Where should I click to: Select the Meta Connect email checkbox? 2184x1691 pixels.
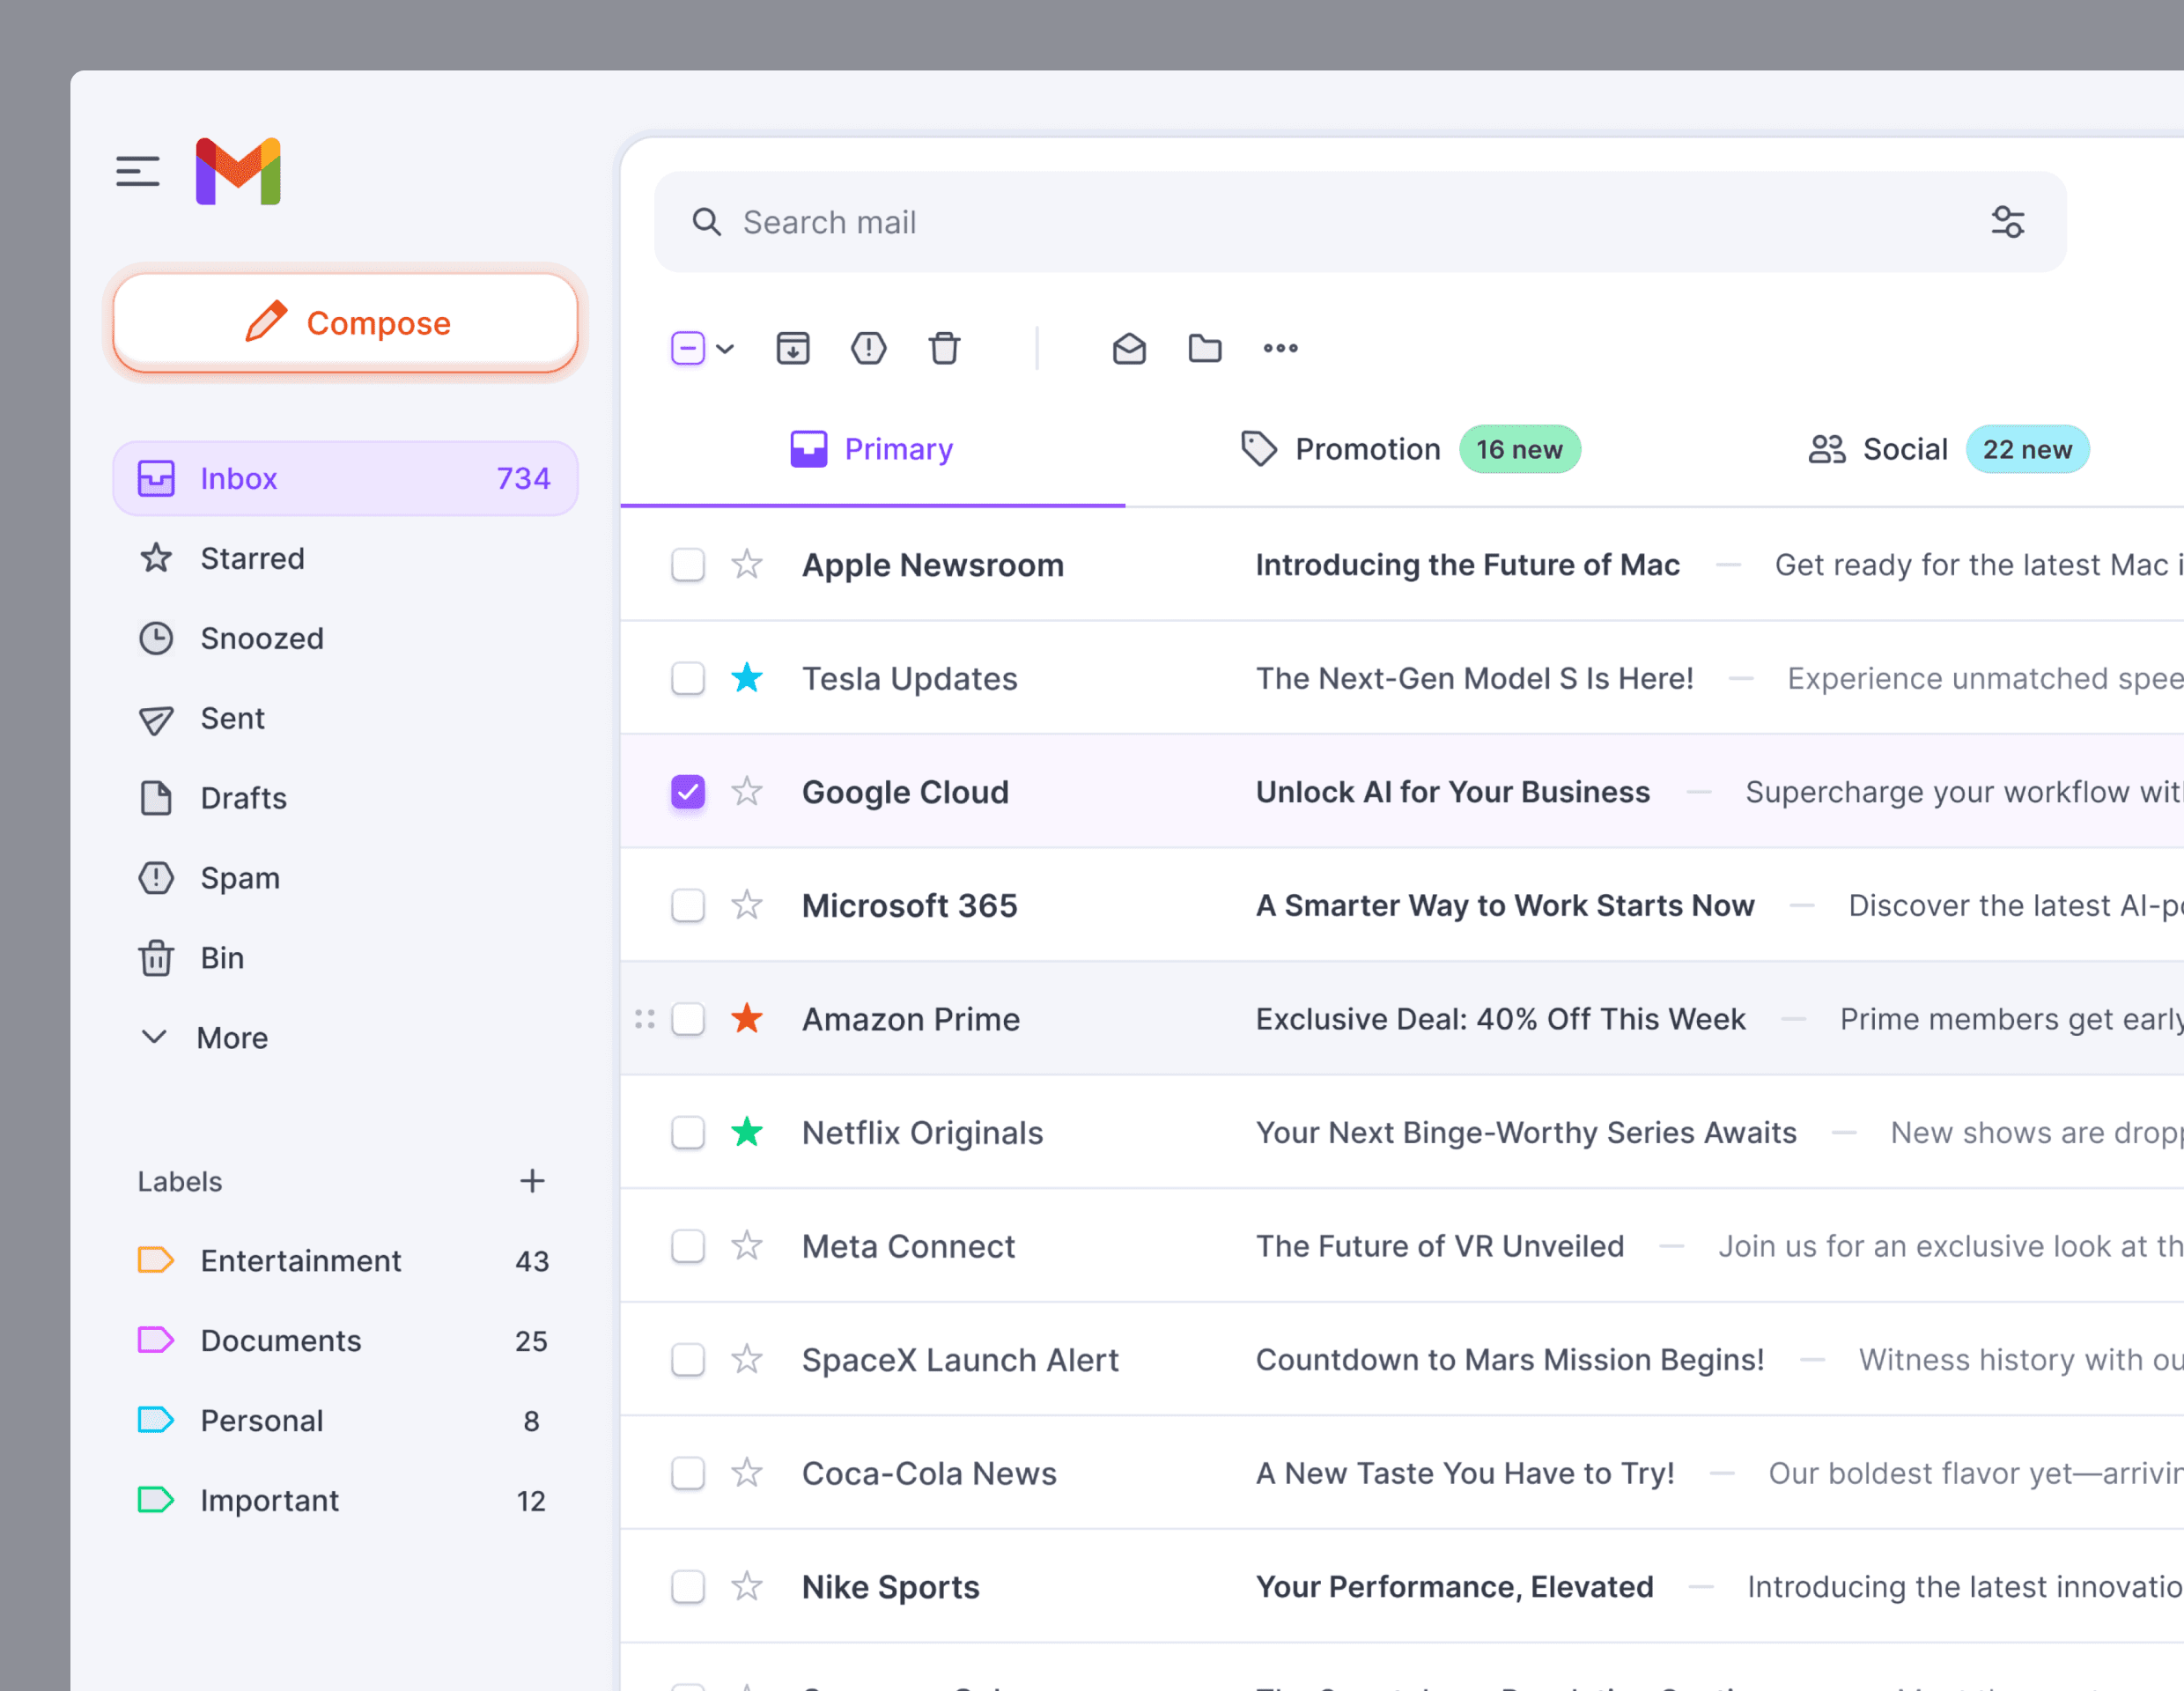688,1246
